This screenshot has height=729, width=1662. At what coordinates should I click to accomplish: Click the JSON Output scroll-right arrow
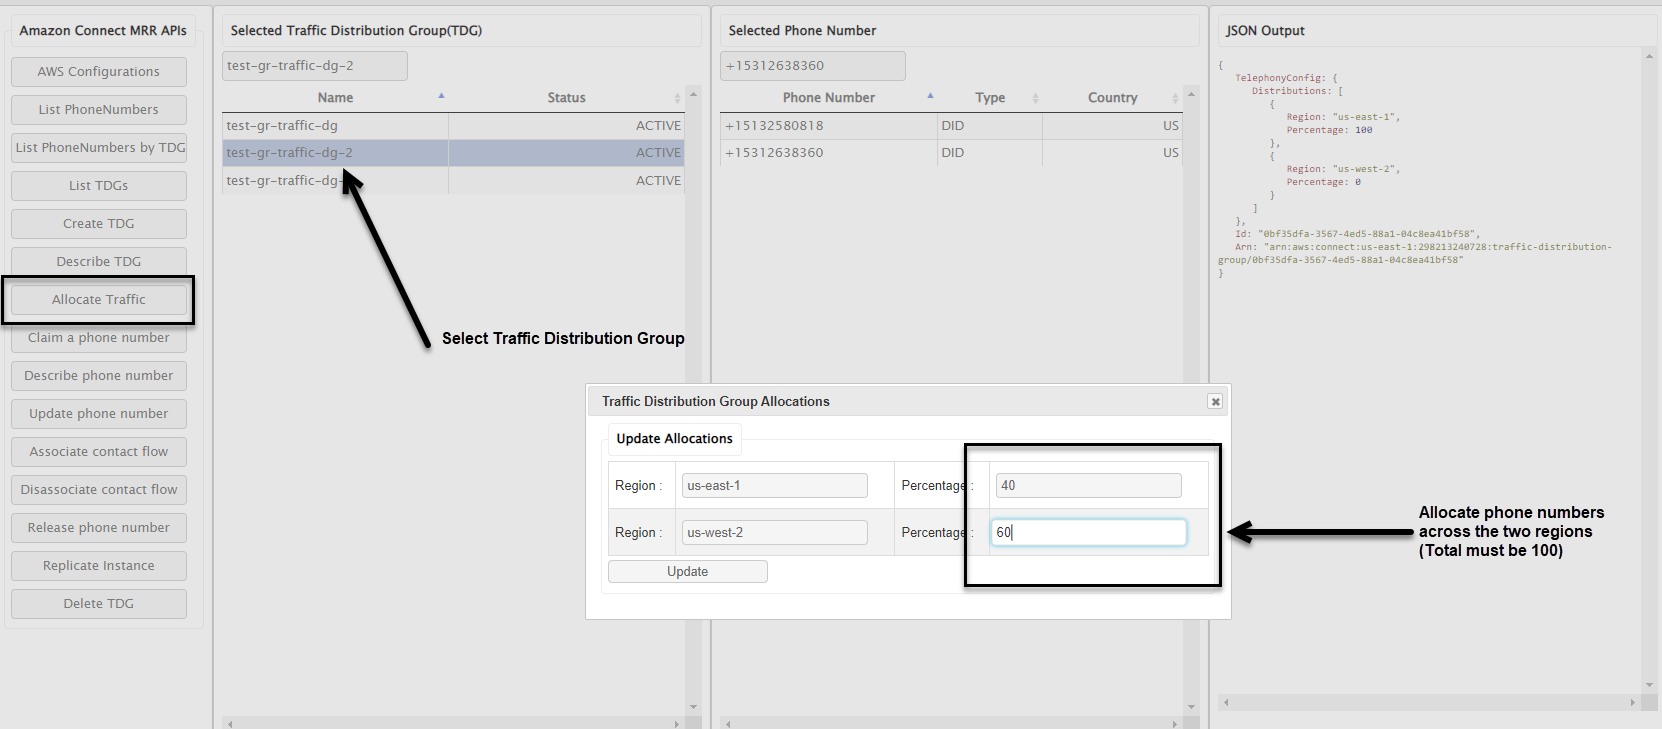[x=1633, y=702]
